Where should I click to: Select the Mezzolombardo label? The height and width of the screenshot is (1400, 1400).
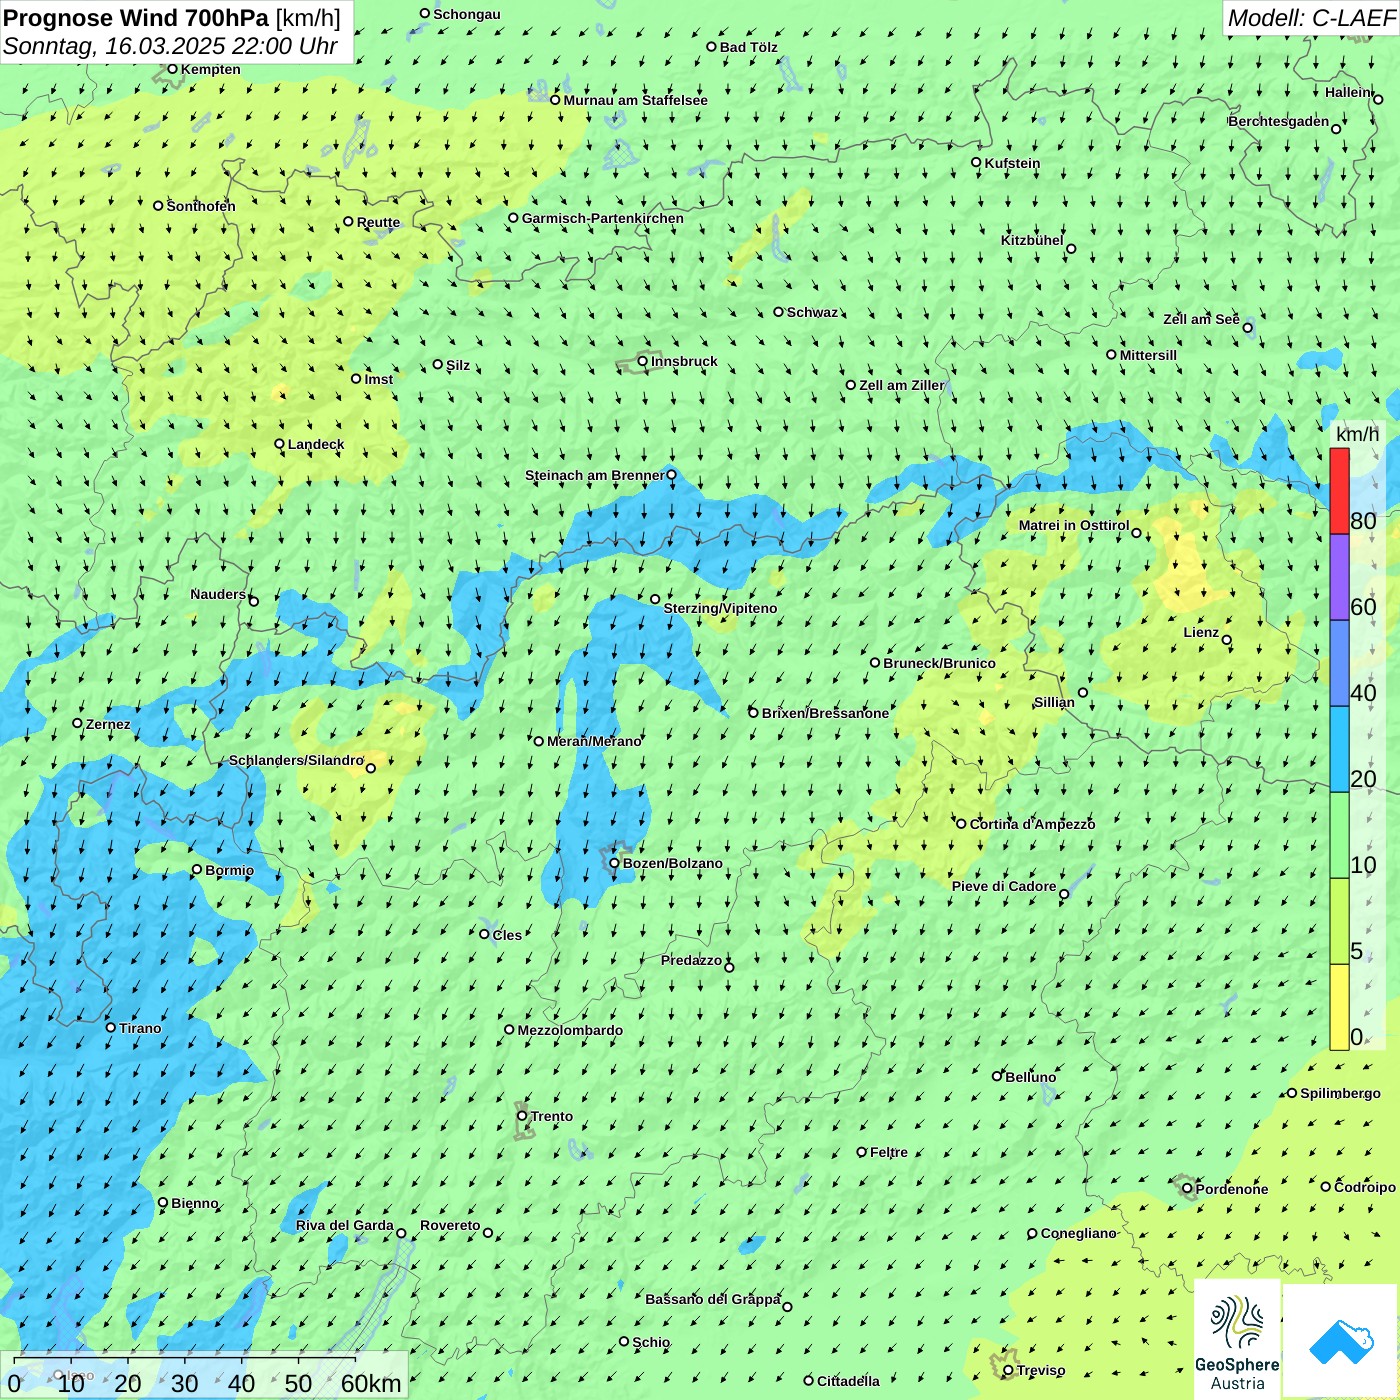[570, 1030]
